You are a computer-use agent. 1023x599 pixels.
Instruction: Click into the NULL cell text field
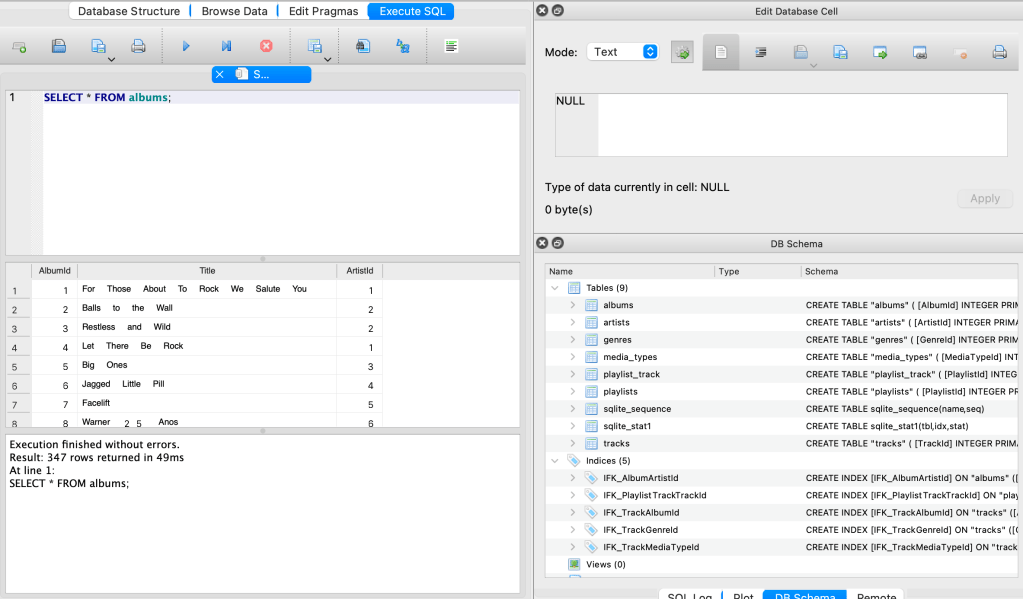click(x=780, y=125)
